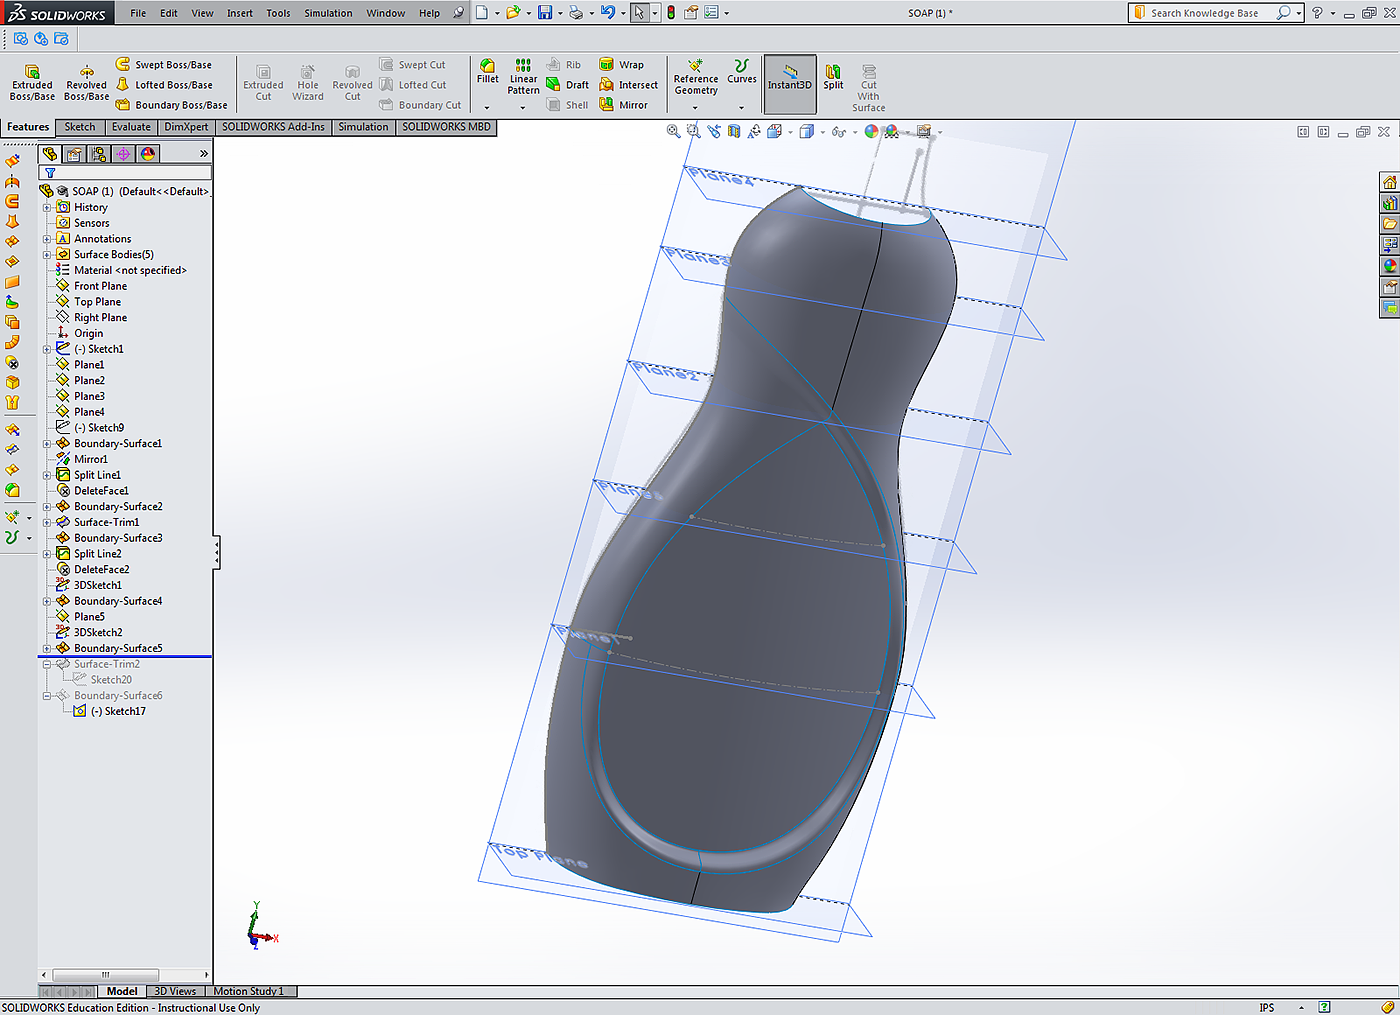
Task: Collapse the Surface-Trim2 tree node
Action: (x=47, y=664)
